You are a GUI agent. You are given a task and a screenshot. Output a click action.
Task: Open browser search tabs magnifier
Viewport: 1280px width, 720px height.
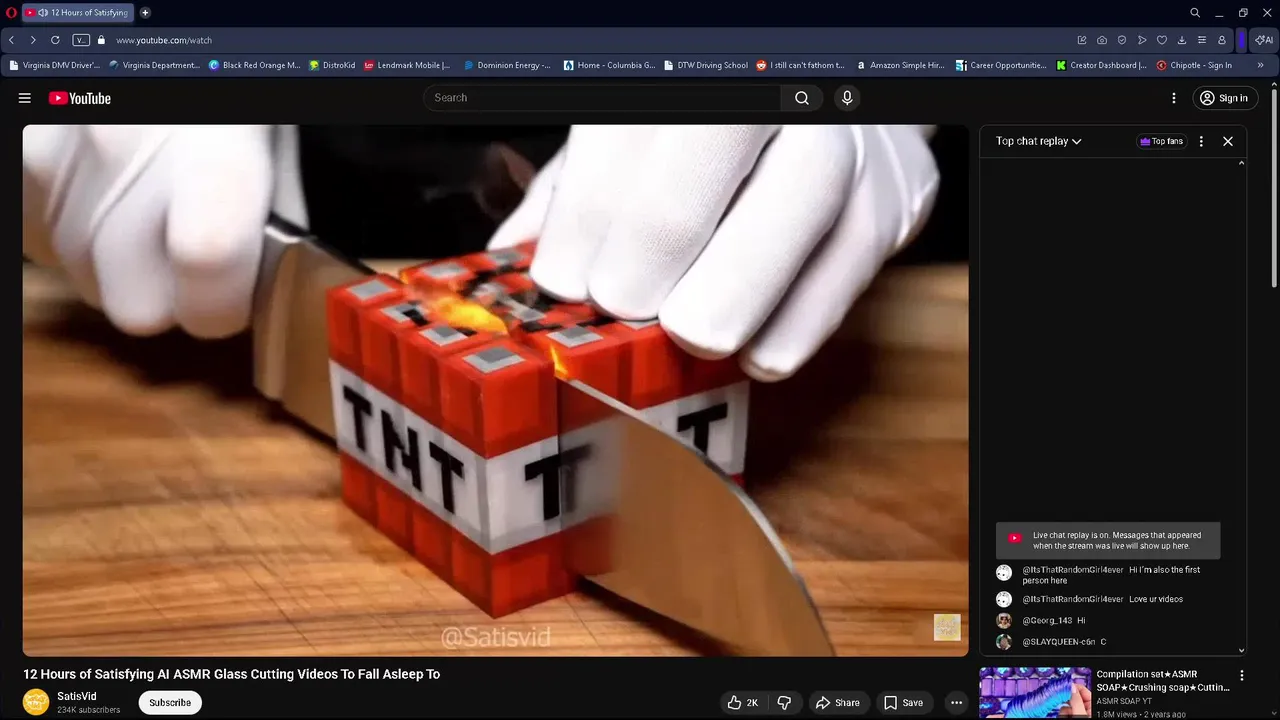[x=1195, y=13]
